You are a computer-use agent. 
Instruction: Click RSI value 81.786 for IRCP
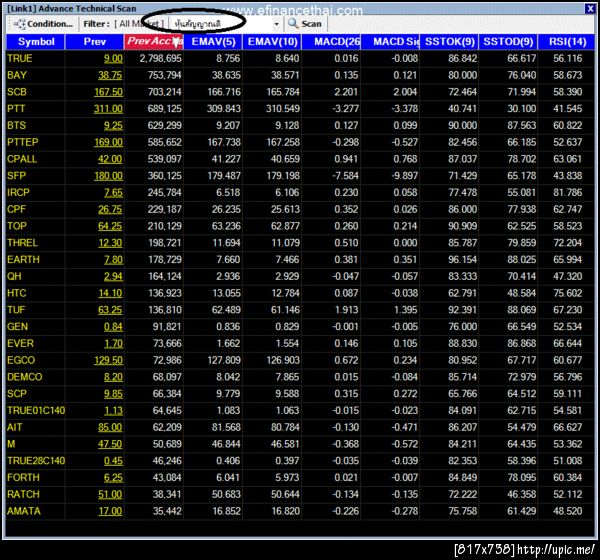tap(567, 193)
